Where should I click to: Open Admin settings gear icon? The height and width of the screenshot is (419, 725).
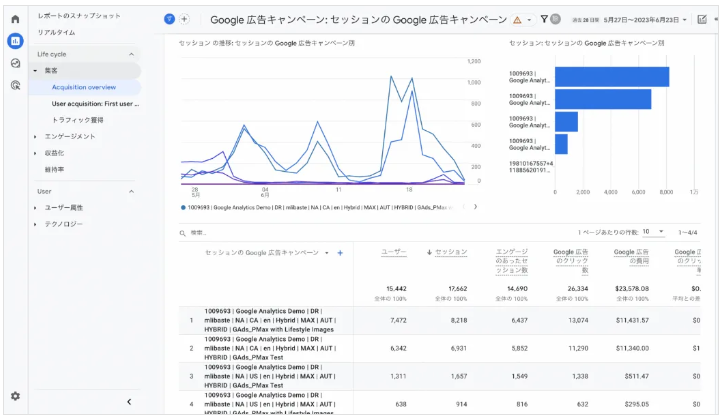[15, 396]
